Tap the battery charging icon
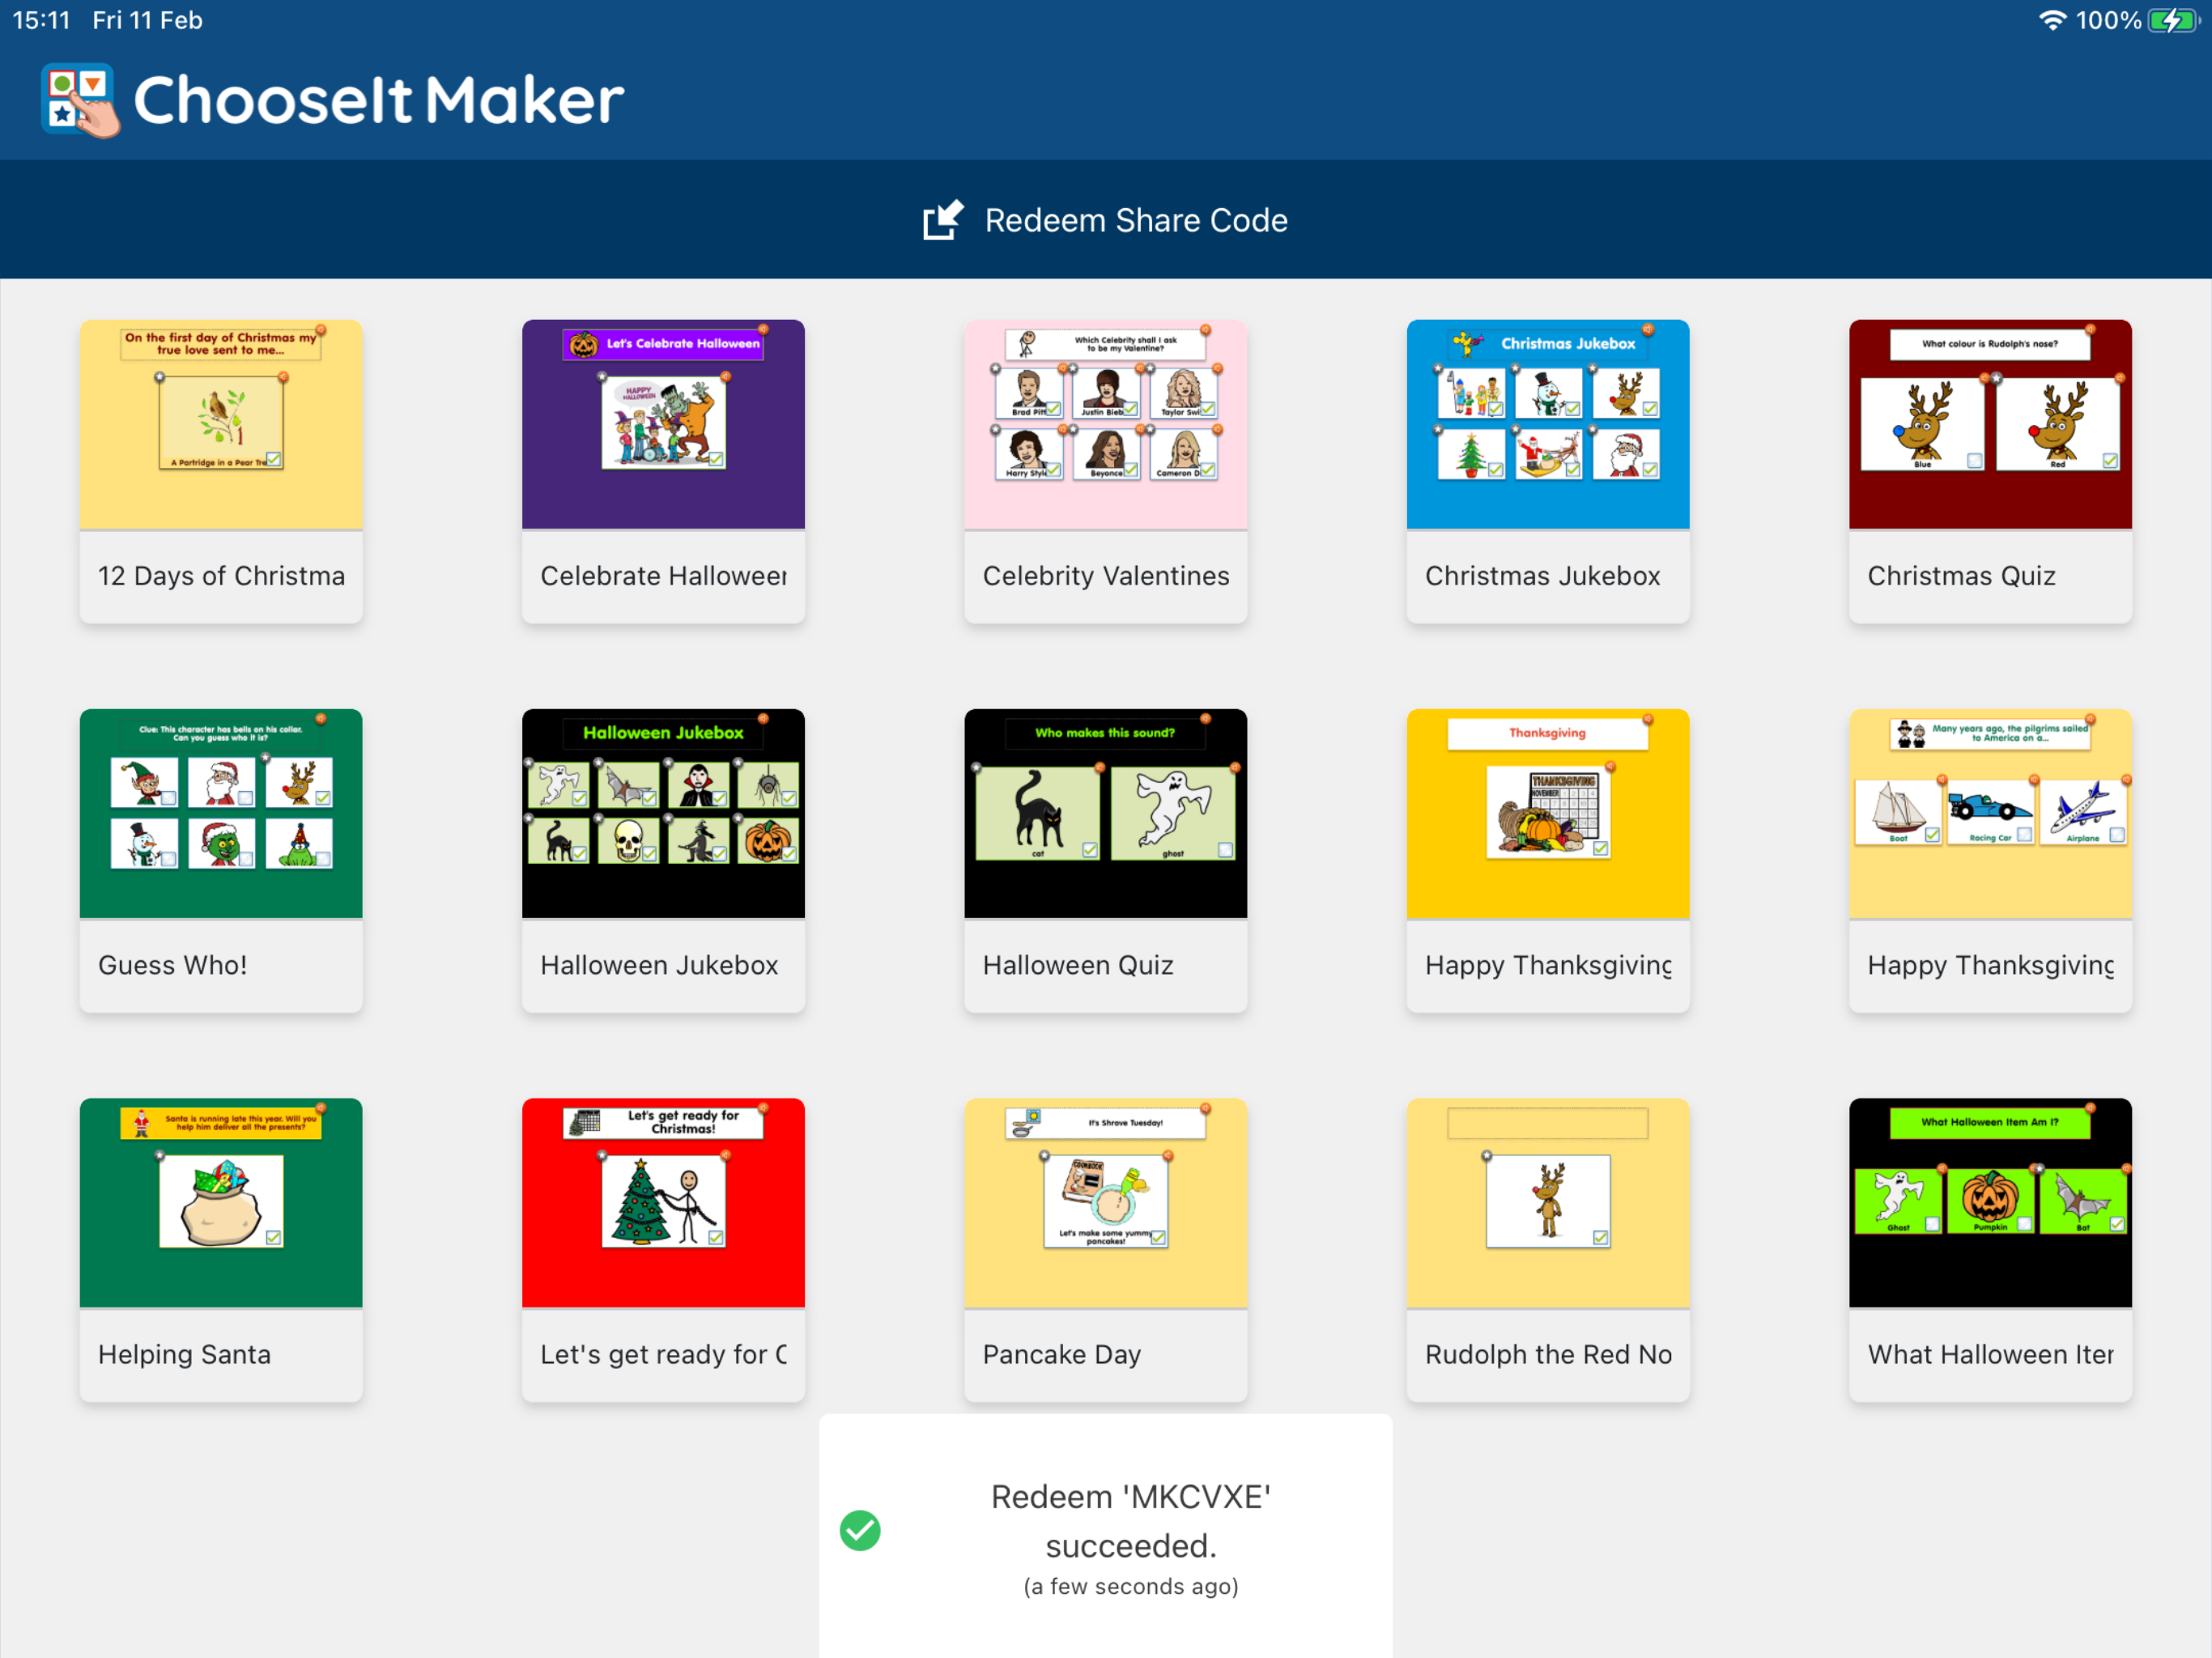The width and height of the screenshot is (2212, 1658). [x=2174, y=20]
